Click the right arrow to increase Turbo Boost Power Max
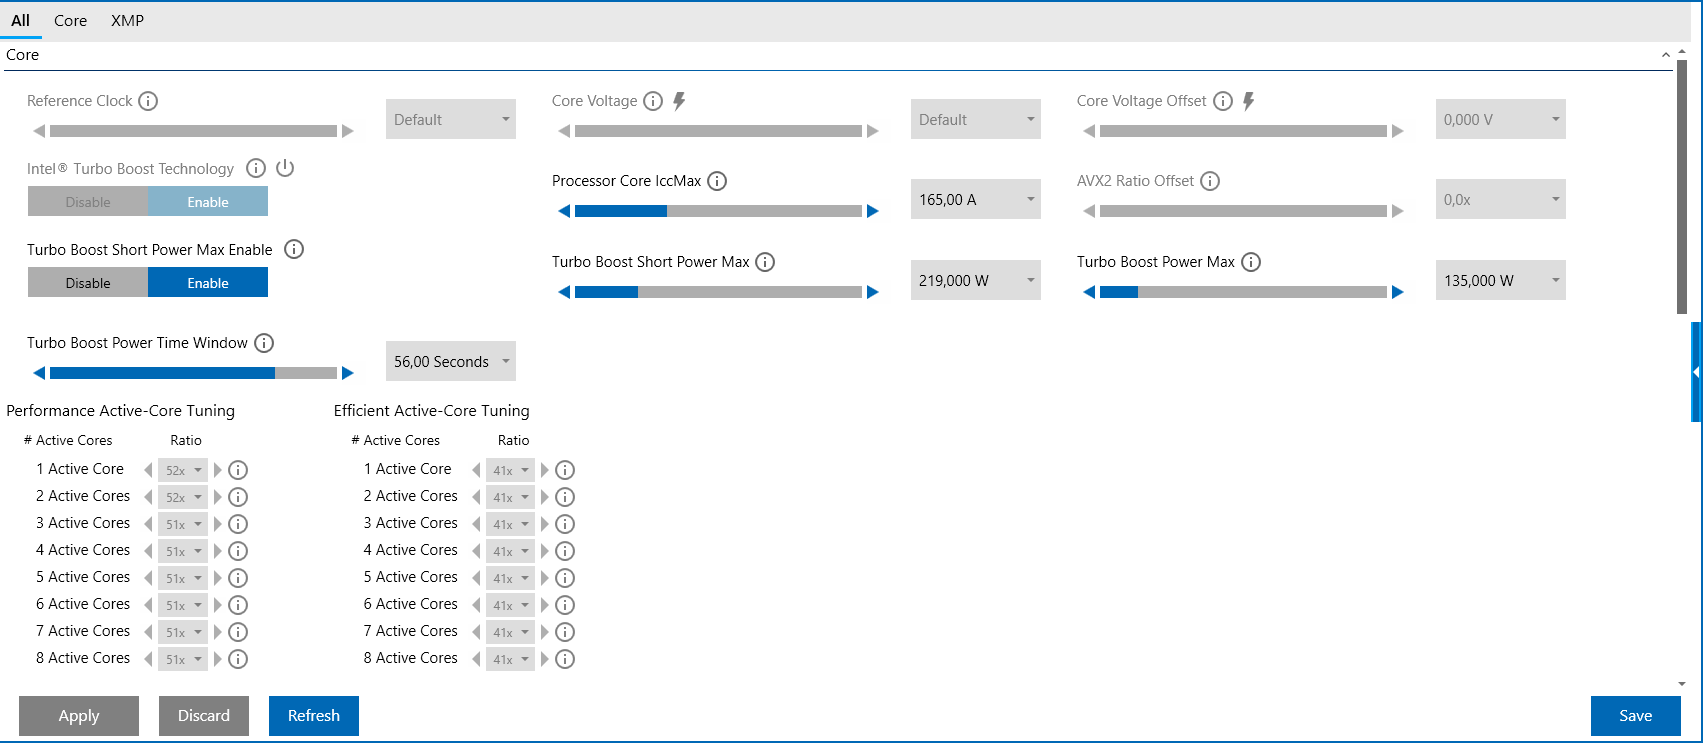 pos(1398,292)
